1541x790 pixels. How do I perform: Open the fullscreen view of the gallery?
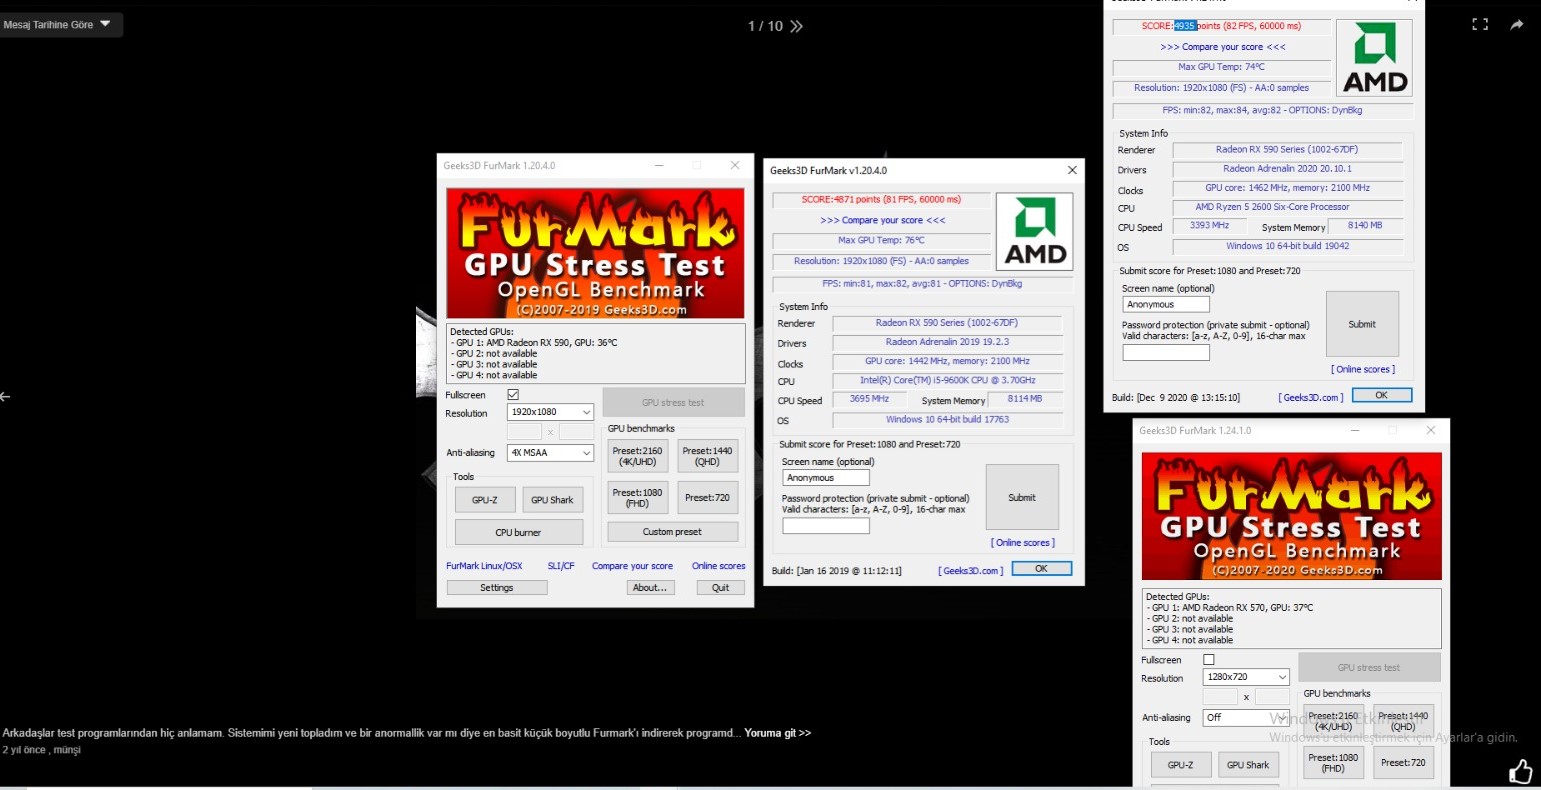1480,25
